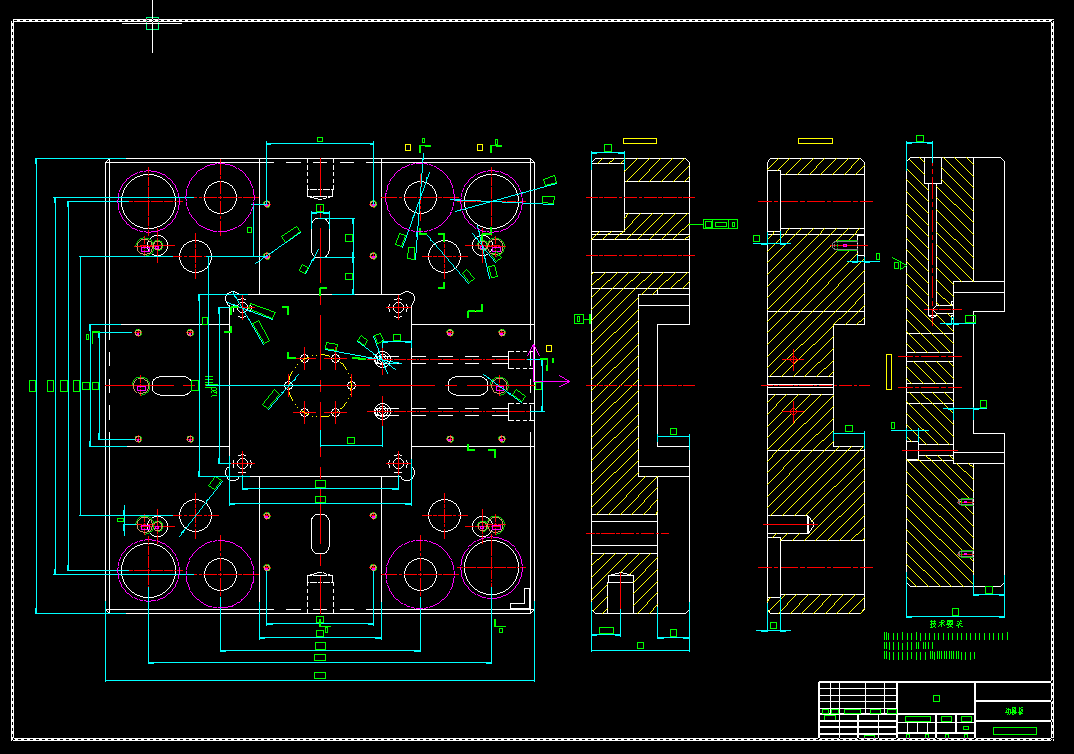The height and width of the screenshot is (754, 1074).
Task: Select the green 技术要求 heading text
Action: pyautogui.click(x=946, y=624)
